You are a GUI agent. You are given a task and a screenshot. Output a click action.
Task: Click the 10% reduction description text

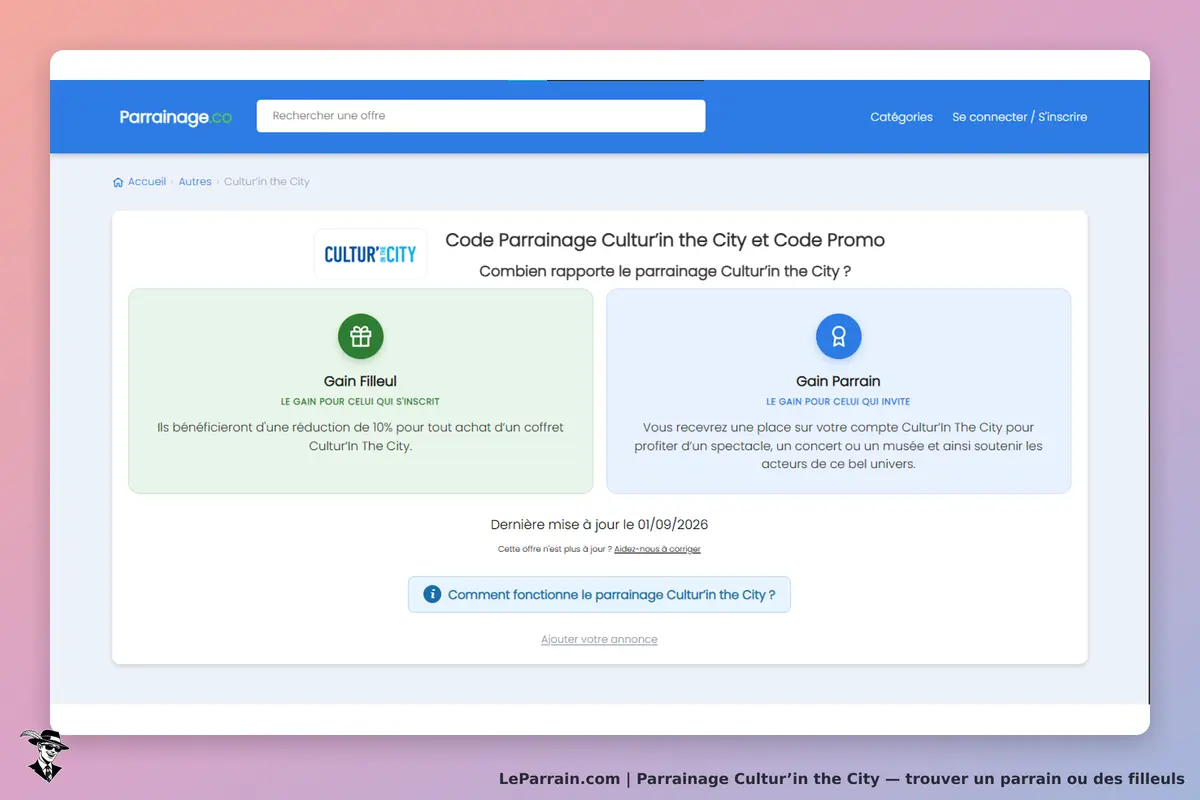pyautogui.click(x=360, y=436)
